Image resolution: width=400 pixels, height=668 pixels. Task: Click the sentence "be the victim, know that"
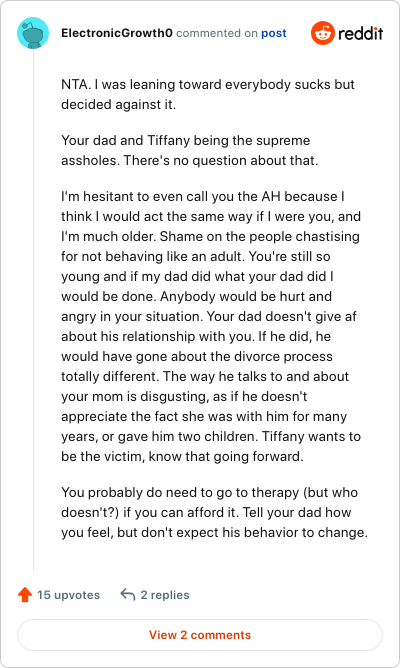pos(182,456)
